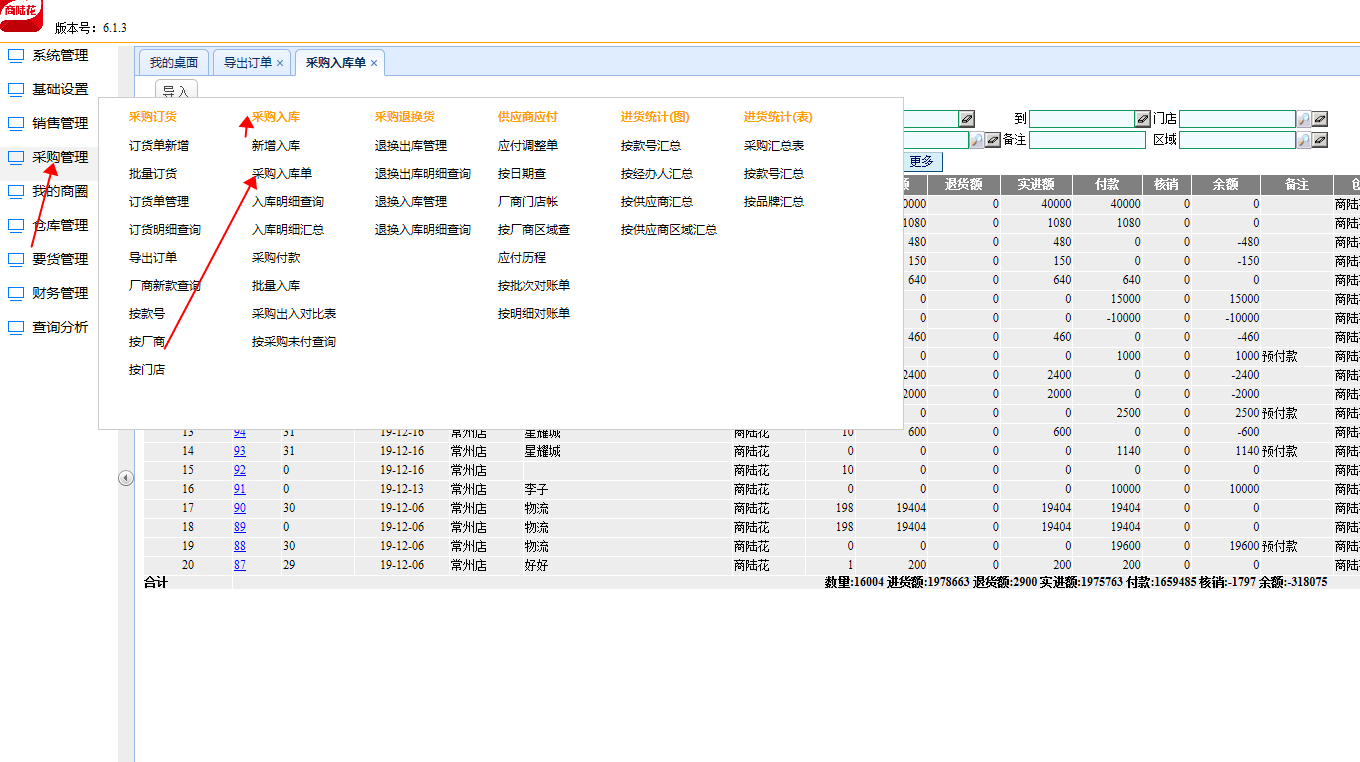The width and height of the screenshot is (1360, 762).
Task: Click the 基础设置 sidebar icon
Action: [x=16, y=90]
